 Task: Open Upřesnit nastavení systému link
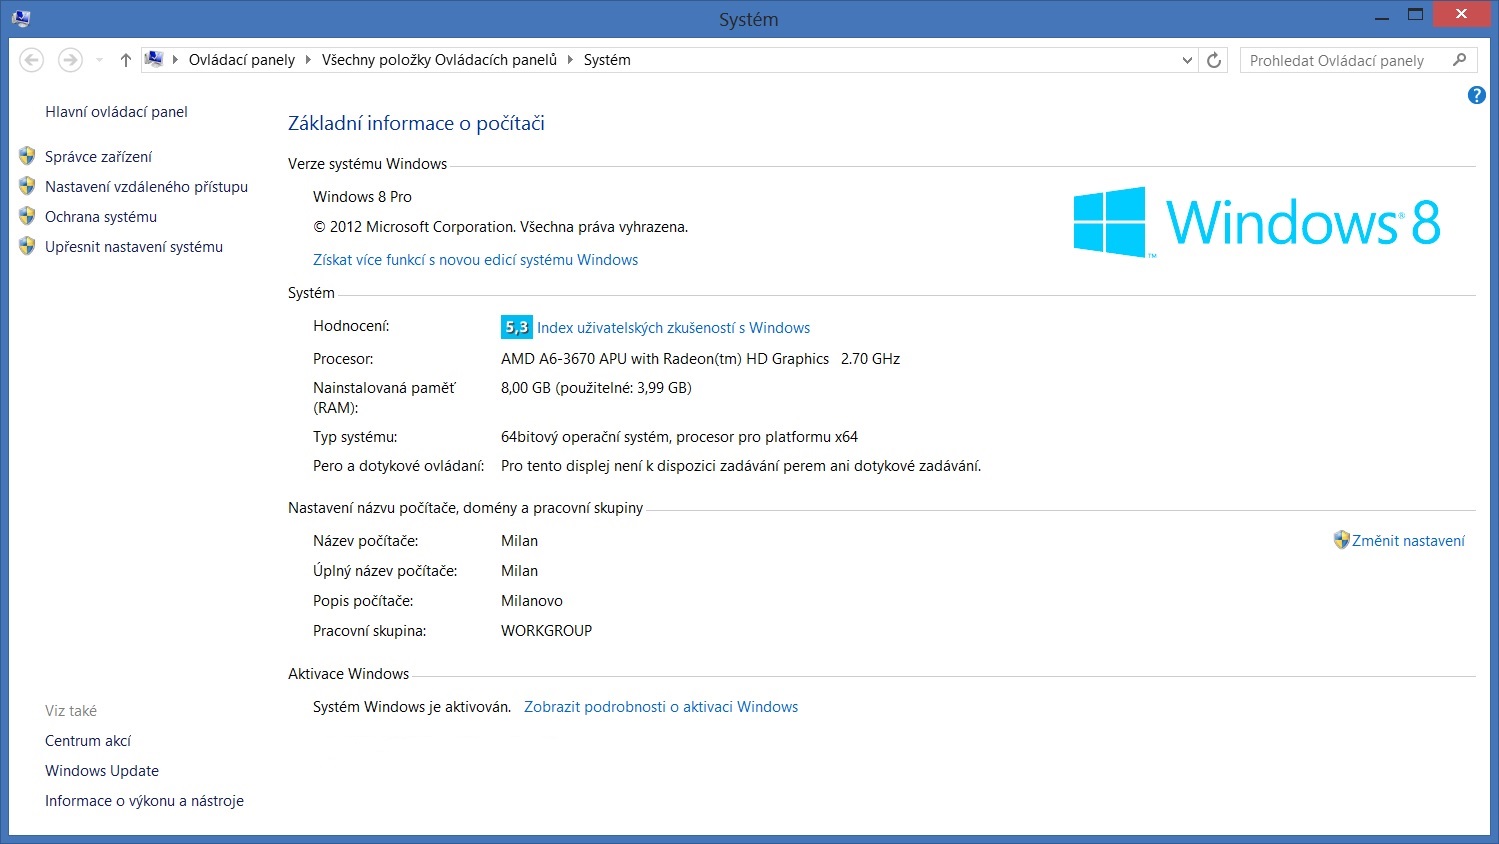coord(134,247)
